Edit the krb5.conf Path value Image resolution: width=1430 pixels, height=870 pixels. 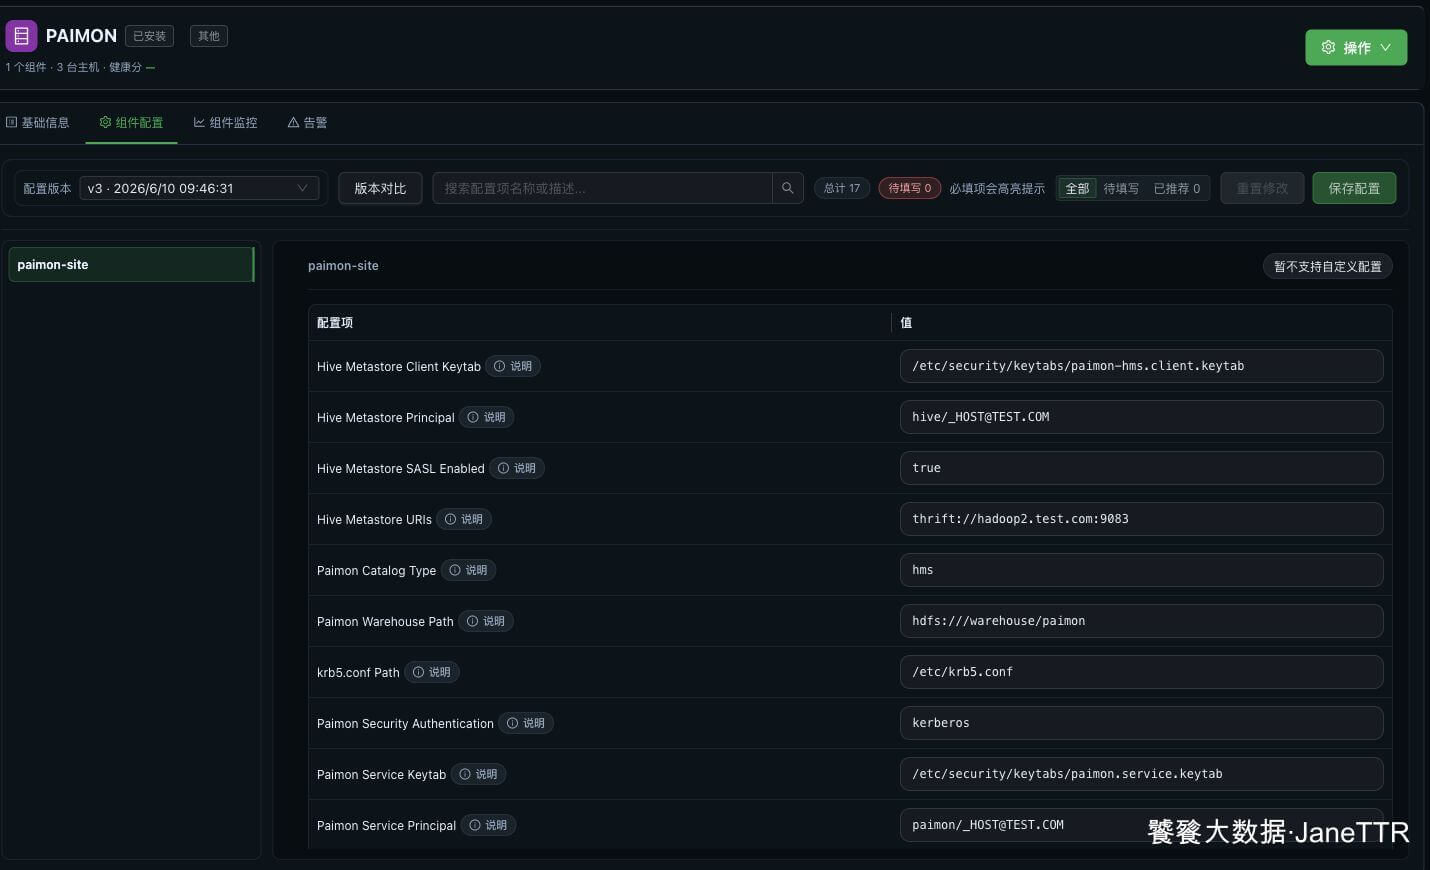(1141, 672)
